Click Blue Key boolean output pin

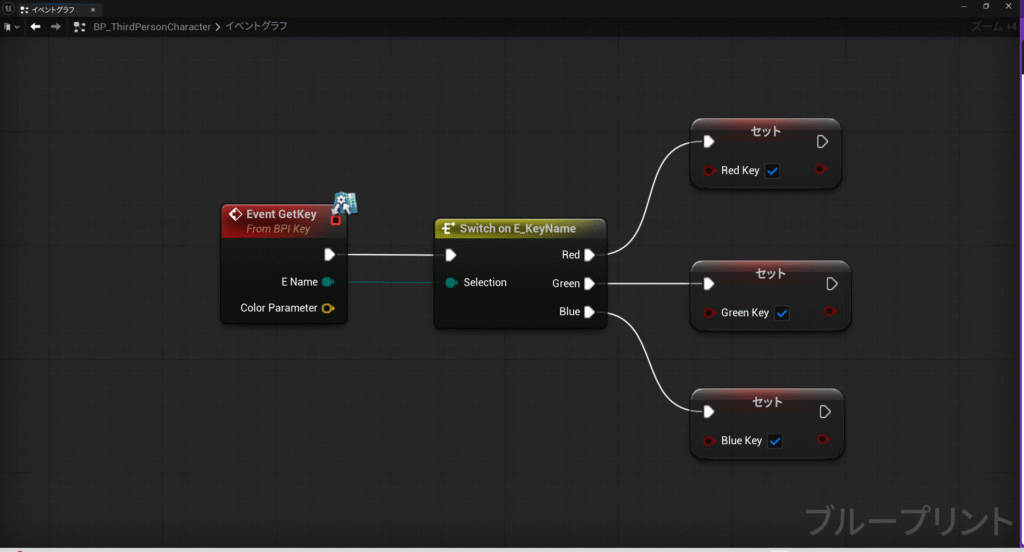pyautogui.click(x=823, y=440)
